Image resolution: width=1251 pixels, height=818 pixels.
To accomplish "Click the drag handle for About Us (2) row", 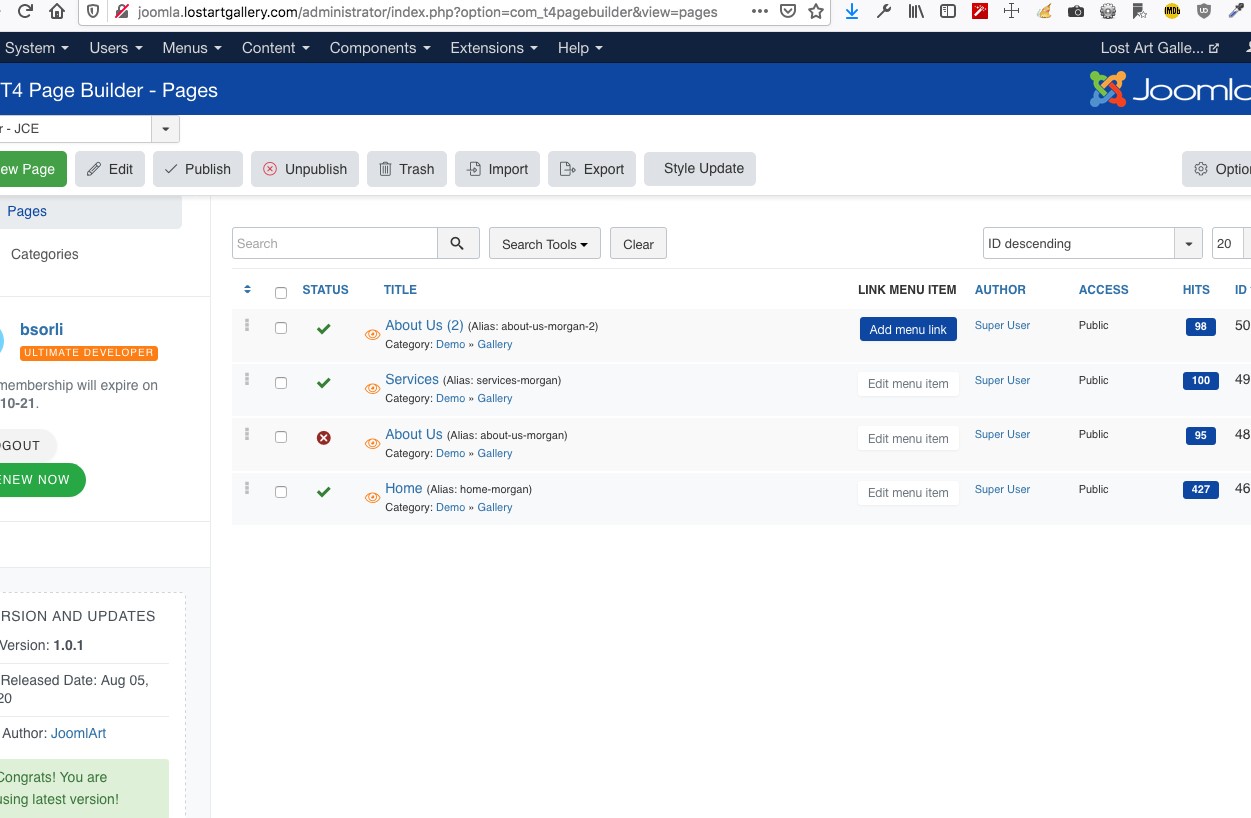I will point(247,325).
